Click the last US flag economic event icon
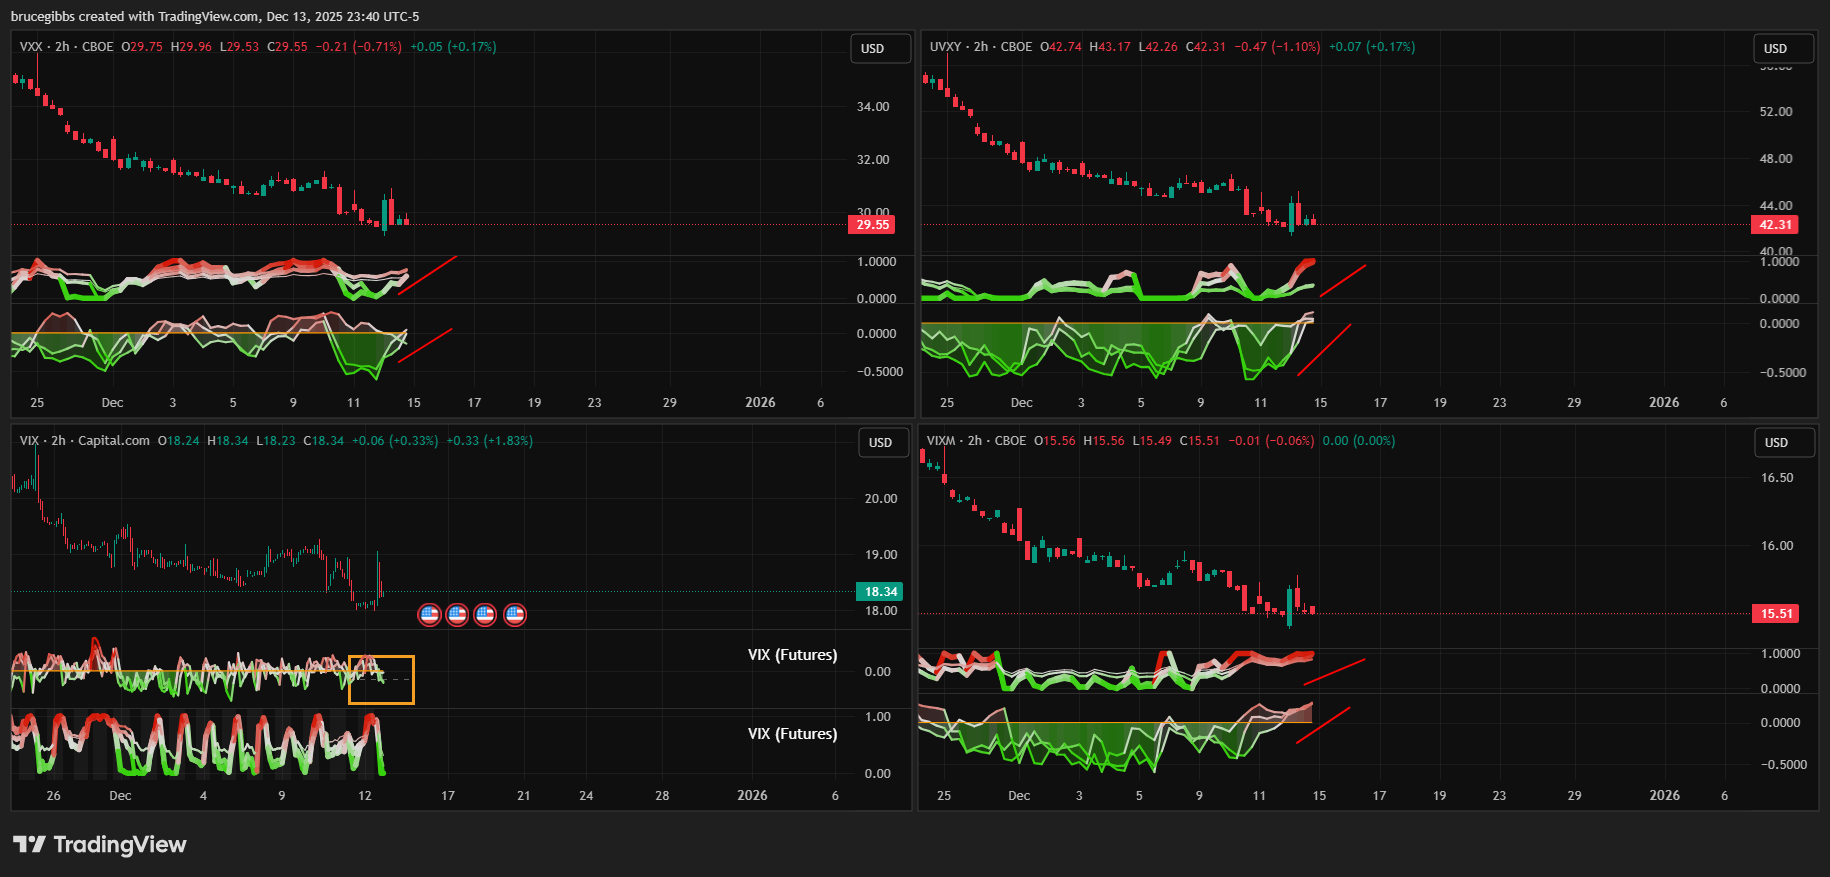Image resolution: width=1830 pixels, height=877 pixels. coord(515,614)
